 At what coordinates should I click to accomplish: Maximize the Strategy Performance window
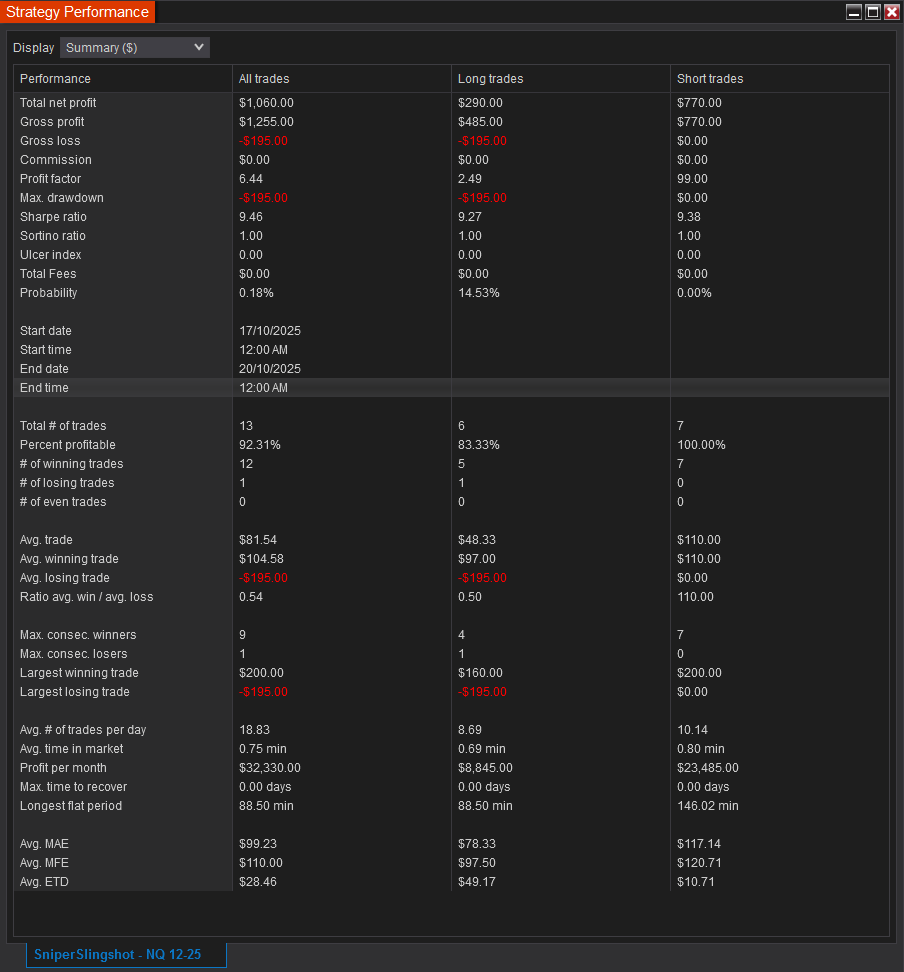coord(872,12)
